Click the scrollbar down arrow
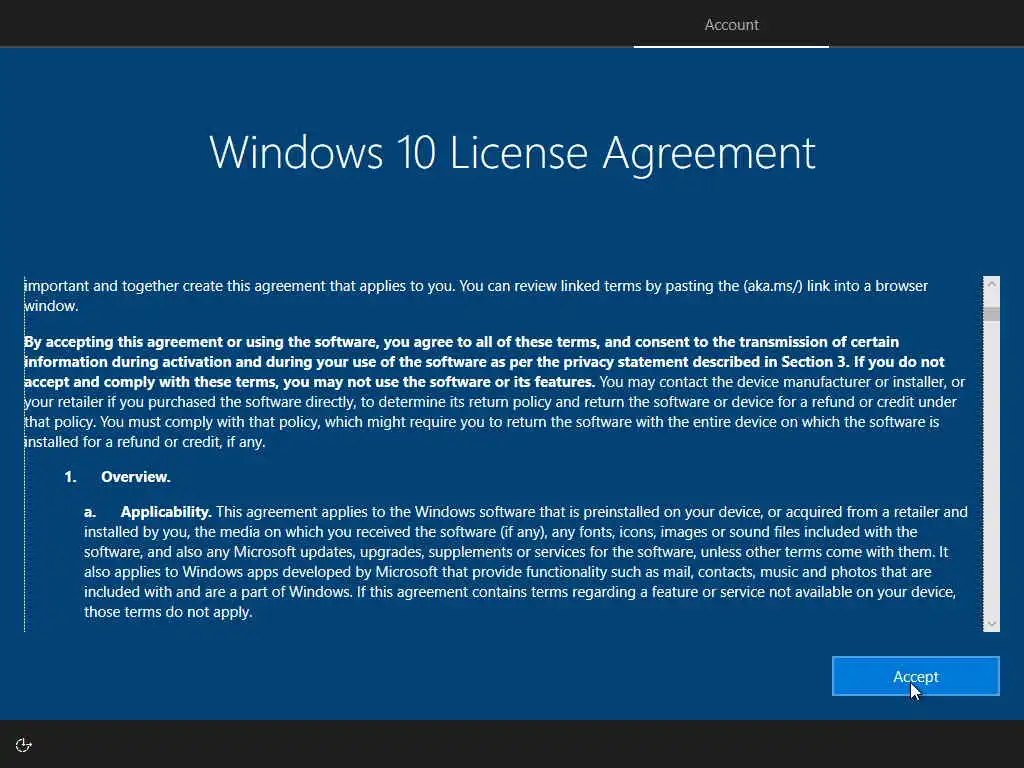1024x768 pixels. pos(991,624)
